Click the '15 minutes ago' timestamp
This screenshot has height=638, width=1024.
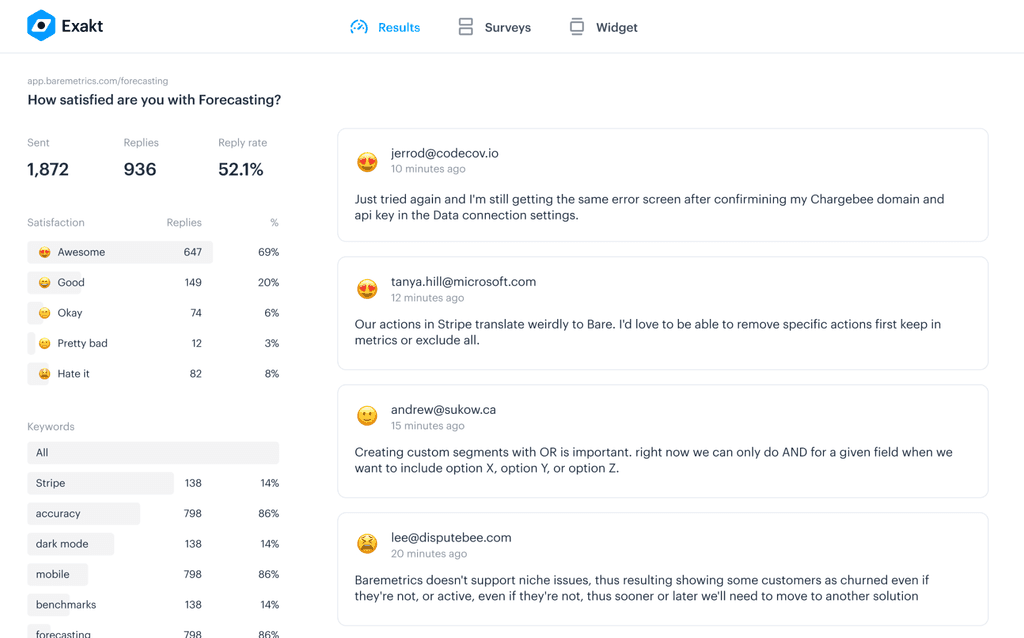click(x=428, y=426)
